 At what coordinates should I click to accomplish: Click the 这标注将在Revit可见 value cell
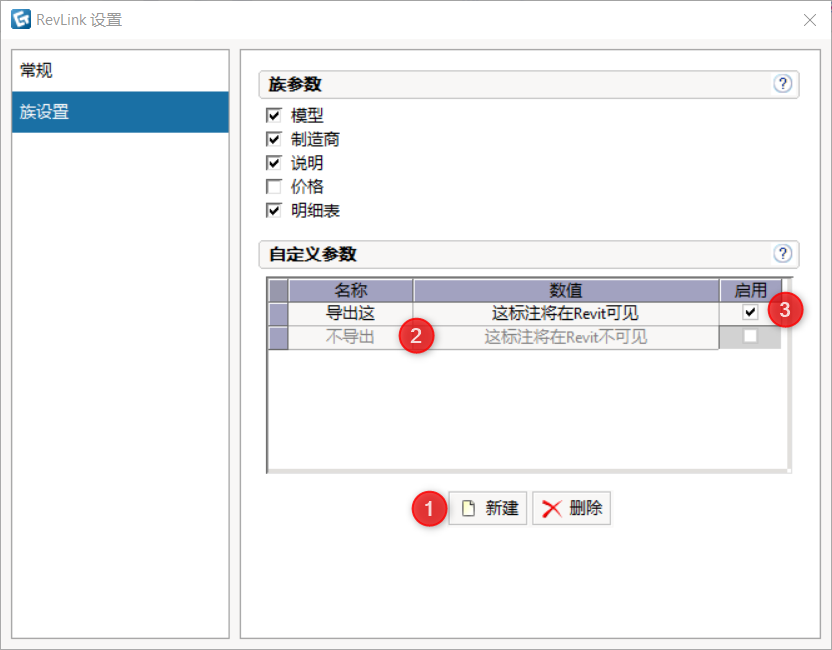(566, 313)
